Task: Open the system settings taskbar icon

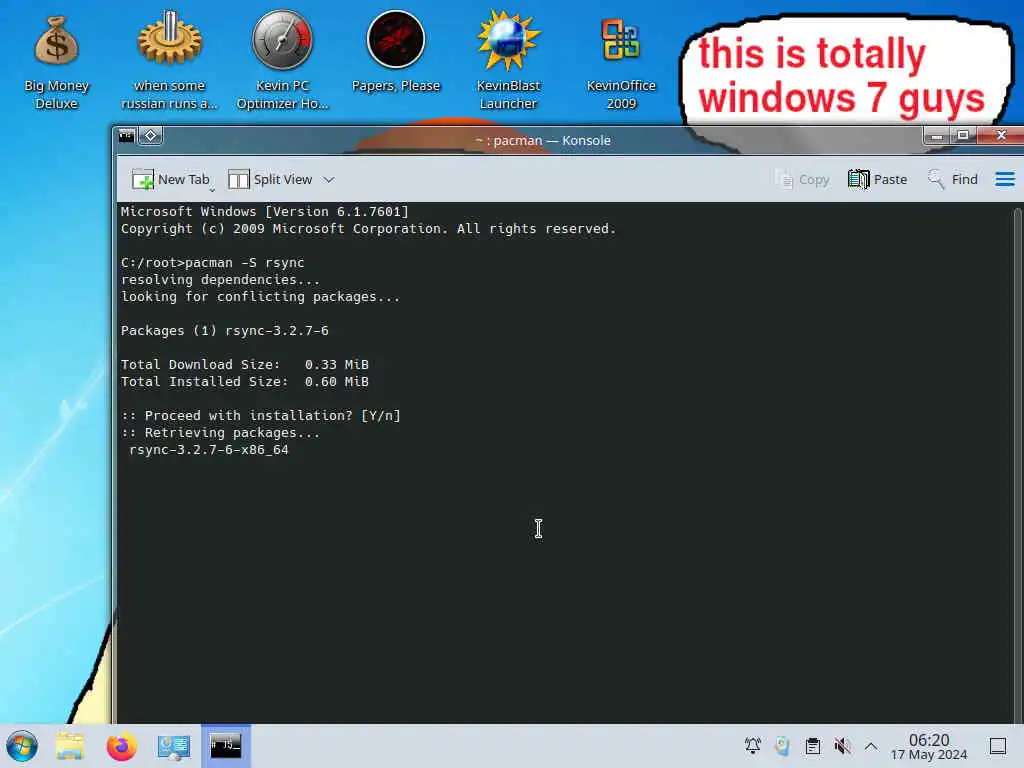Action: [x=174, y=746]
